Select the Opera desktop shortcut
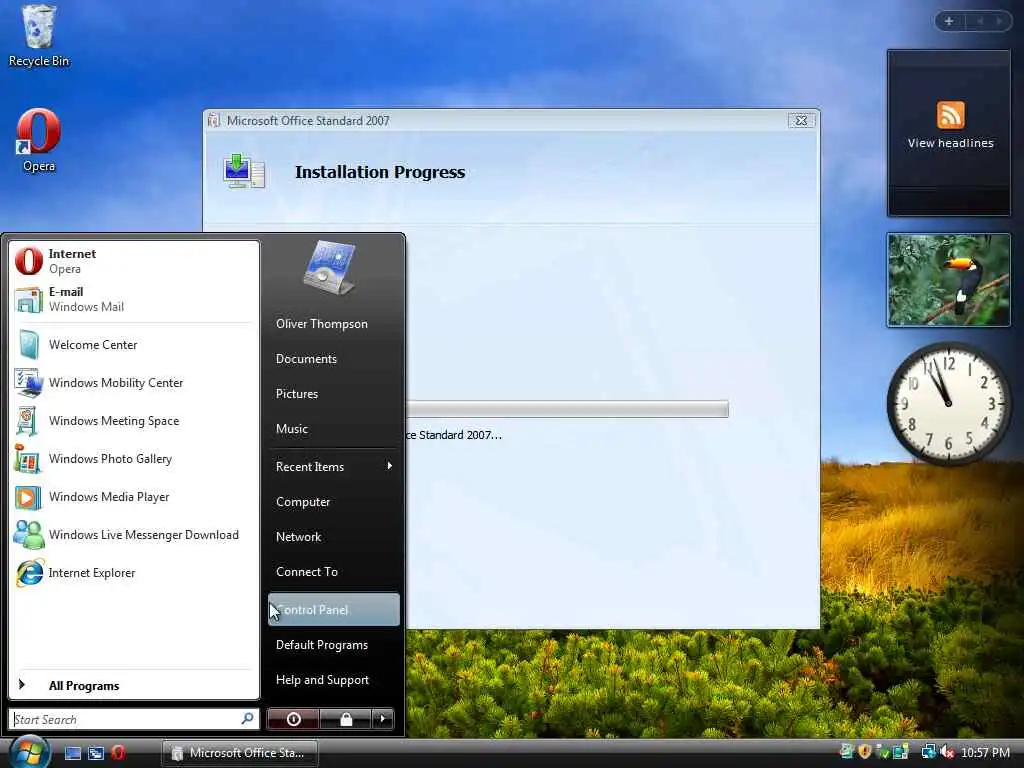 point(38,140)
